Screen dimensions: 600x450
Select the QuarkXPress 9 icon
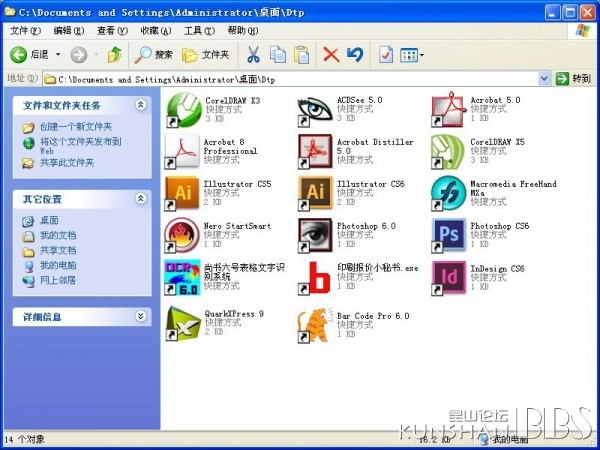click(x=184, y=324)
